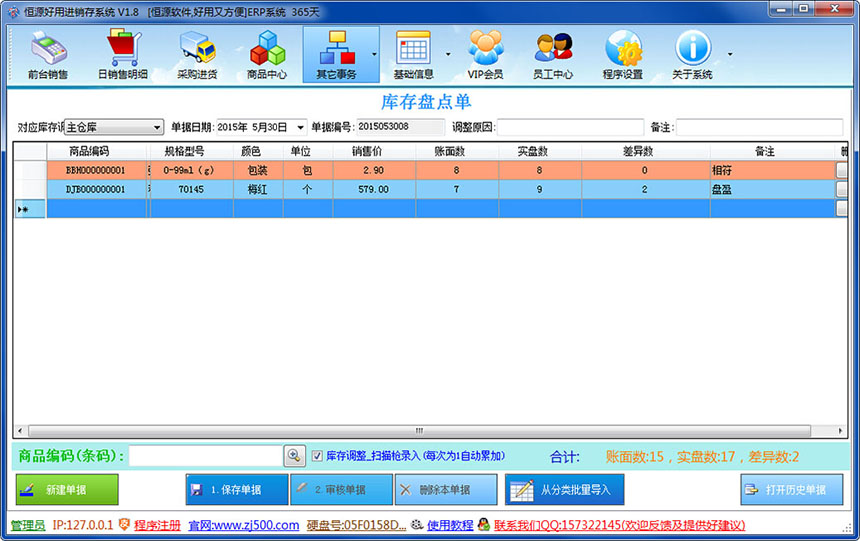Viewport: 860px width, 541px height.
Task: Toggle 库存调整_扫描枪录入 checkbox
Action: [x=317, y=456]
